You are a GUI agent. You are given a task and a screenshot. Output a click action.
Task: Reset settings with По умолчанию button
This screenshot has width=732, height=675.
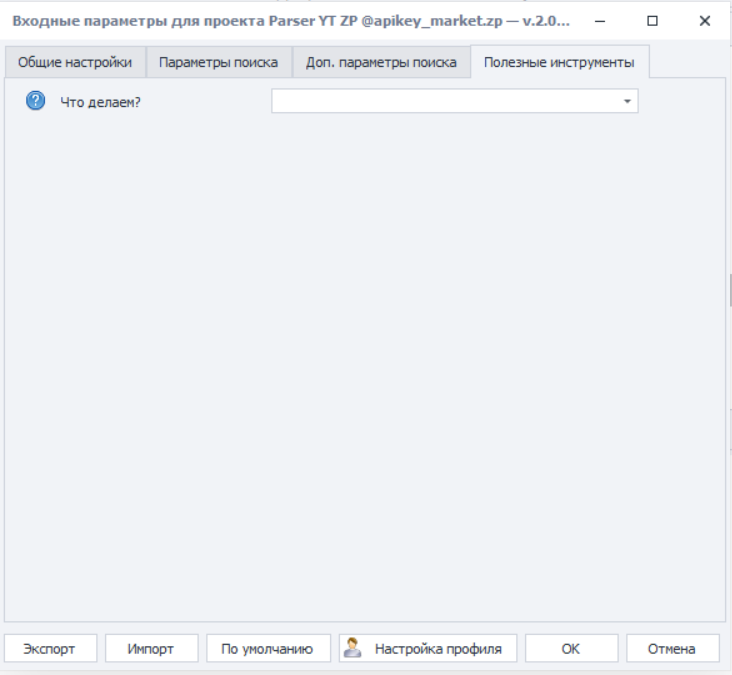click(x=267, y=649)
